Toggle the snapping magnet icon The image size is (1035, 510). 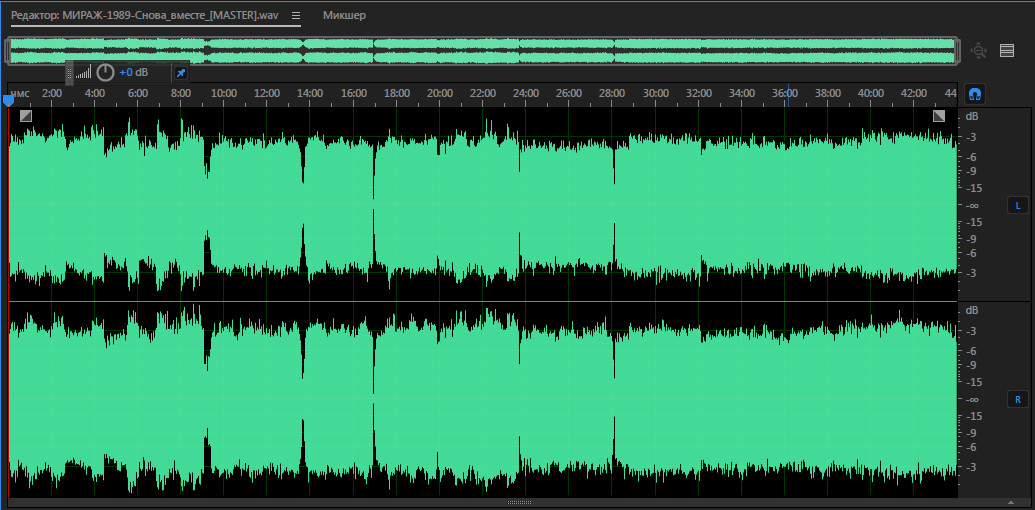click(976, 94)
